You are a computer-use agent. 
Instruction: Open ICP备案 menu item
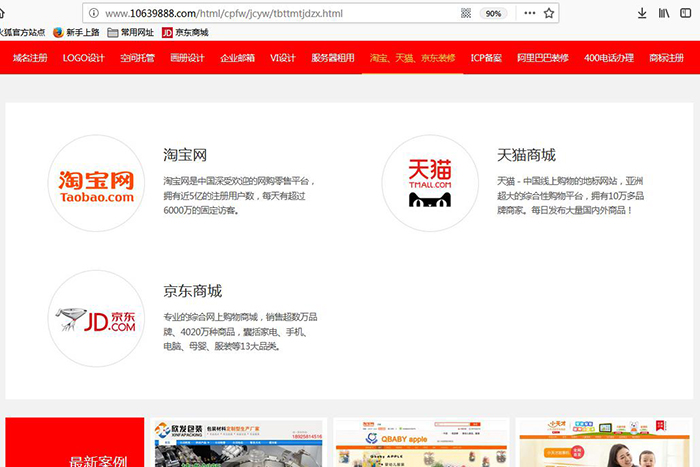coord(486,58)
